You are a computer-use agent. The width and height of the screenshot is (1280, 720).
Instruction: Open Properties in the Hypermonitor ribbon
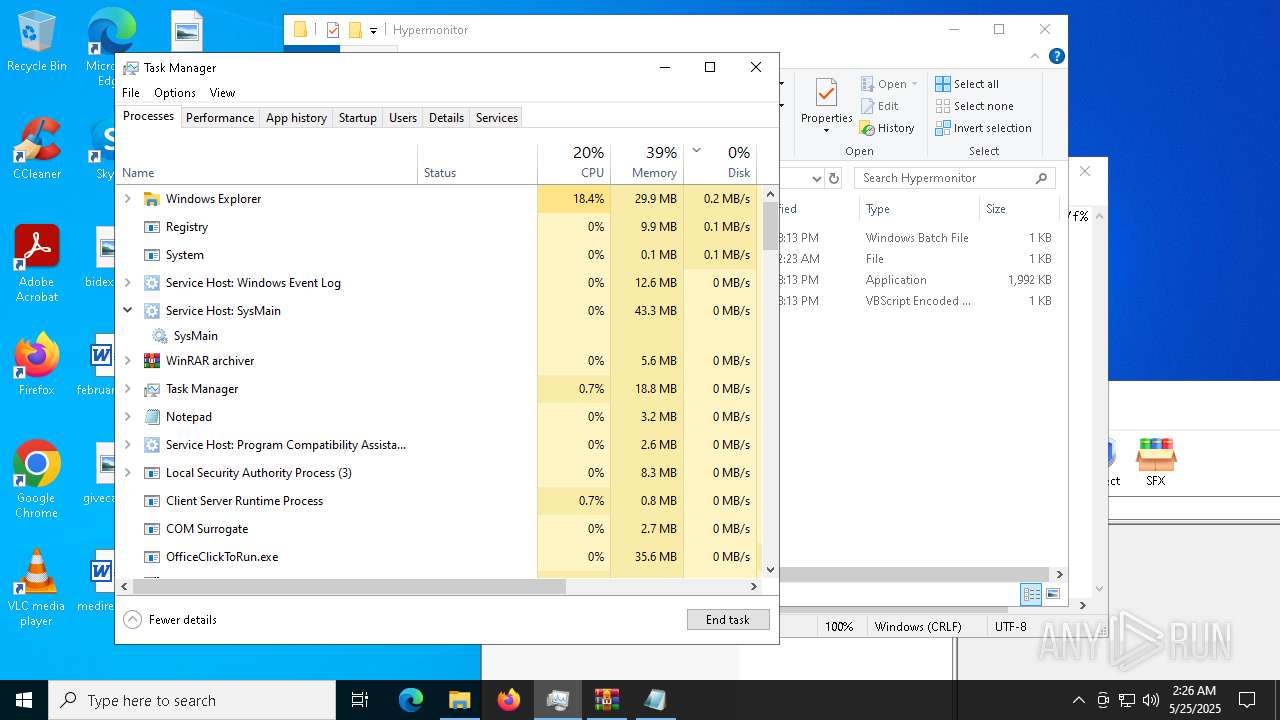tap(826, 104)
